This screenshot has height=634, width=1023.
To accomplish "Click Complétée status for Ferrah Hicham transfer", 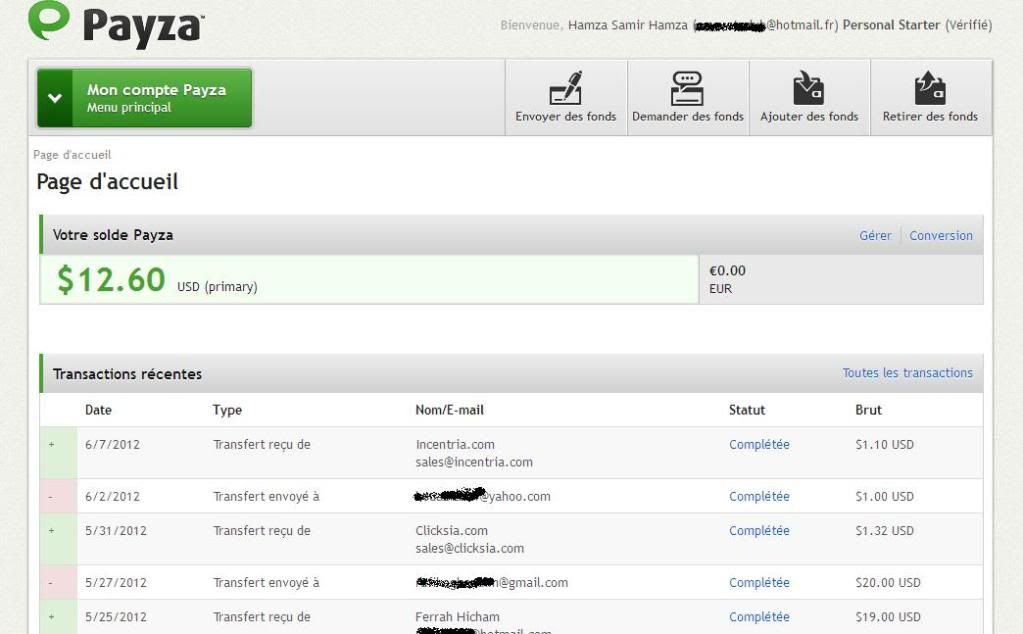I will 759,617.
